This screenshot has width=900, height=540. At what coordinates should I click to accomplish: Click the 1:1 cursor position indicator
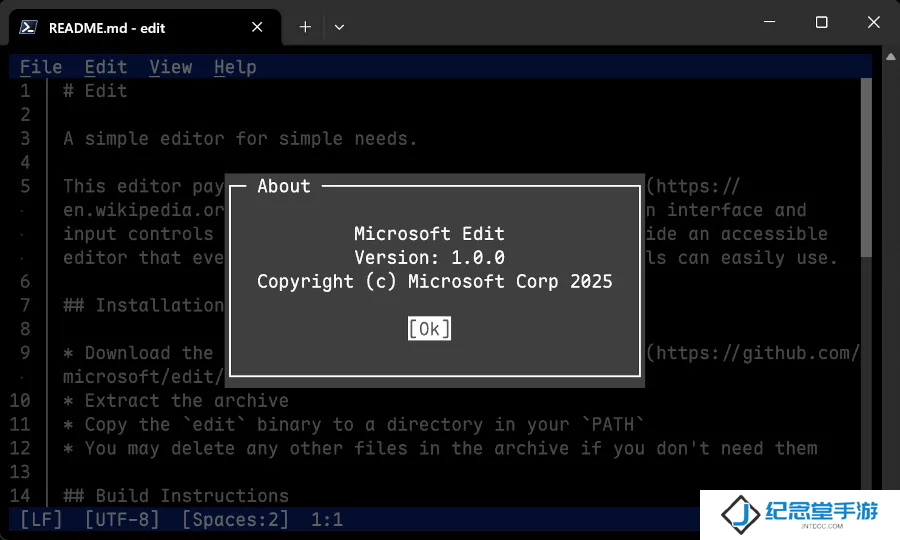click(x=327, y=520)
